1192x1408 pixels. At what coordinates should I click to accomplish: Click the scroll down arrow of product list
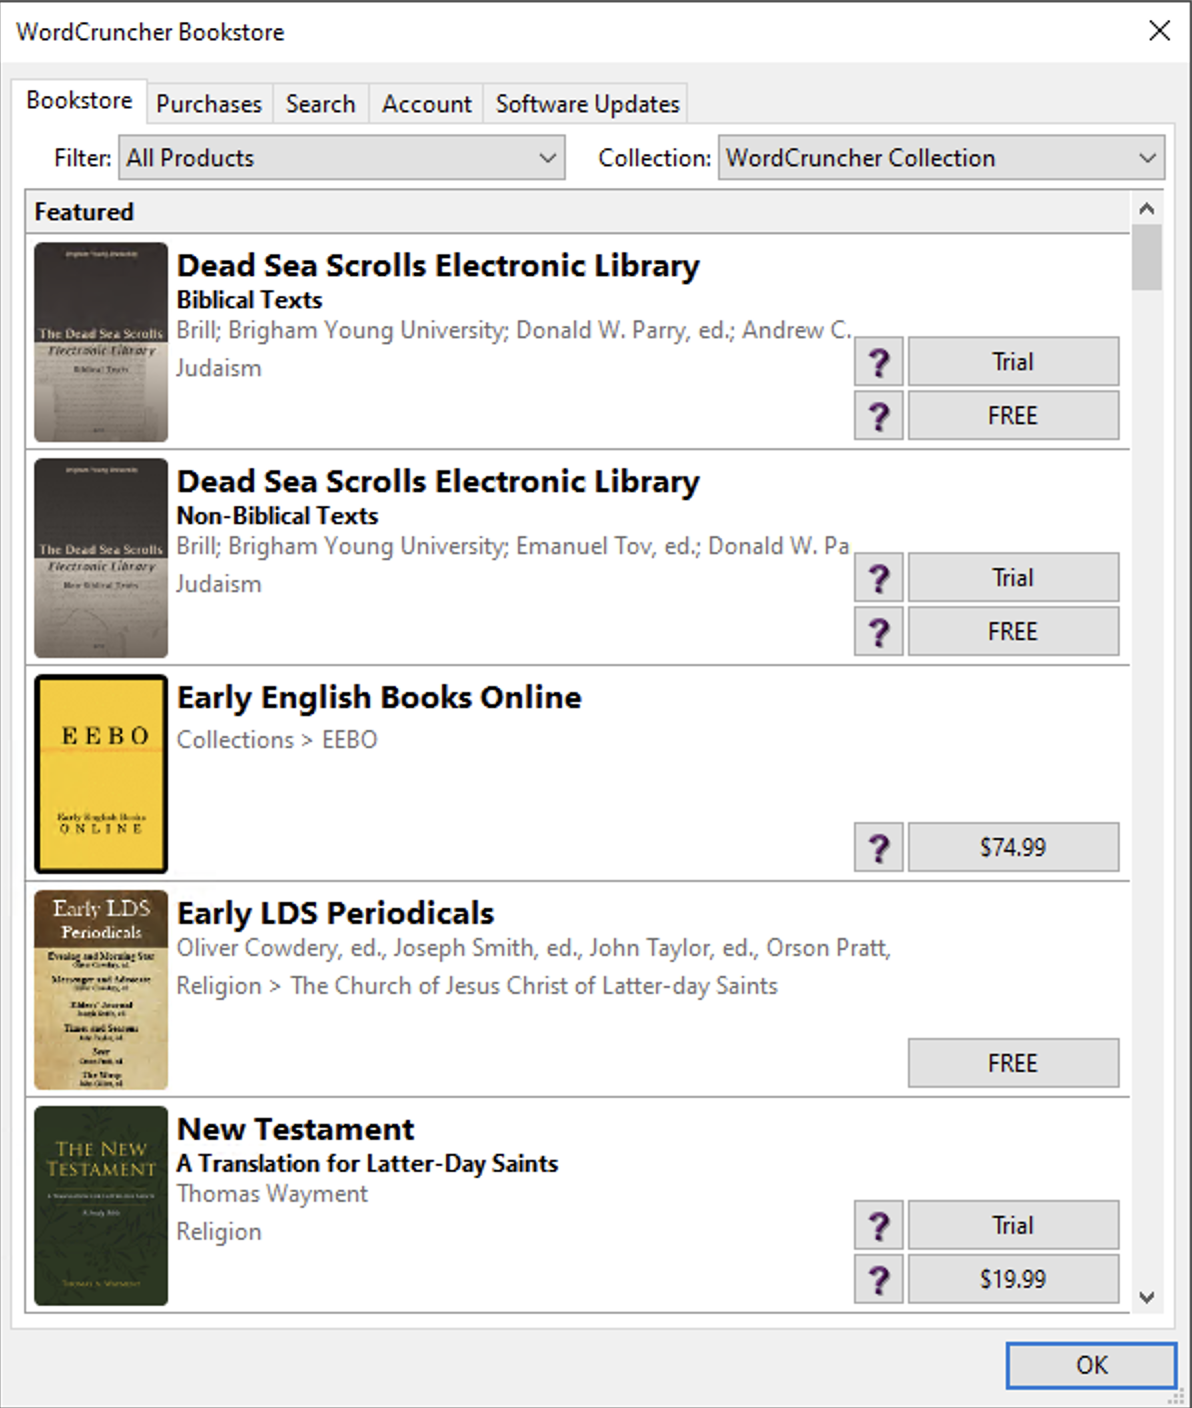pos(1147,1297)
